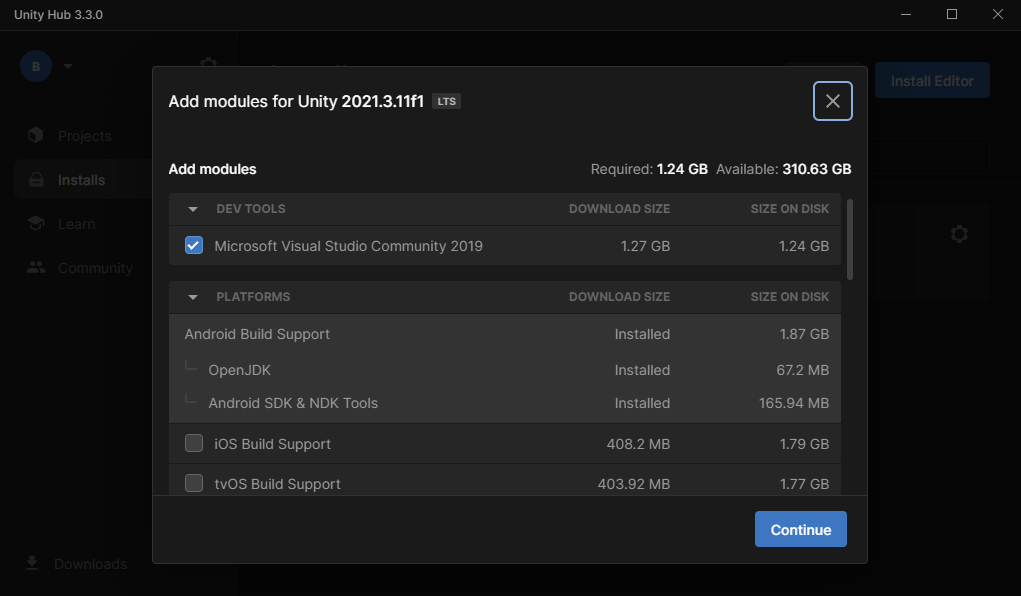Click the Android Build Support row
Viewport: 1021px width, 596px height.
pos(505,333)
